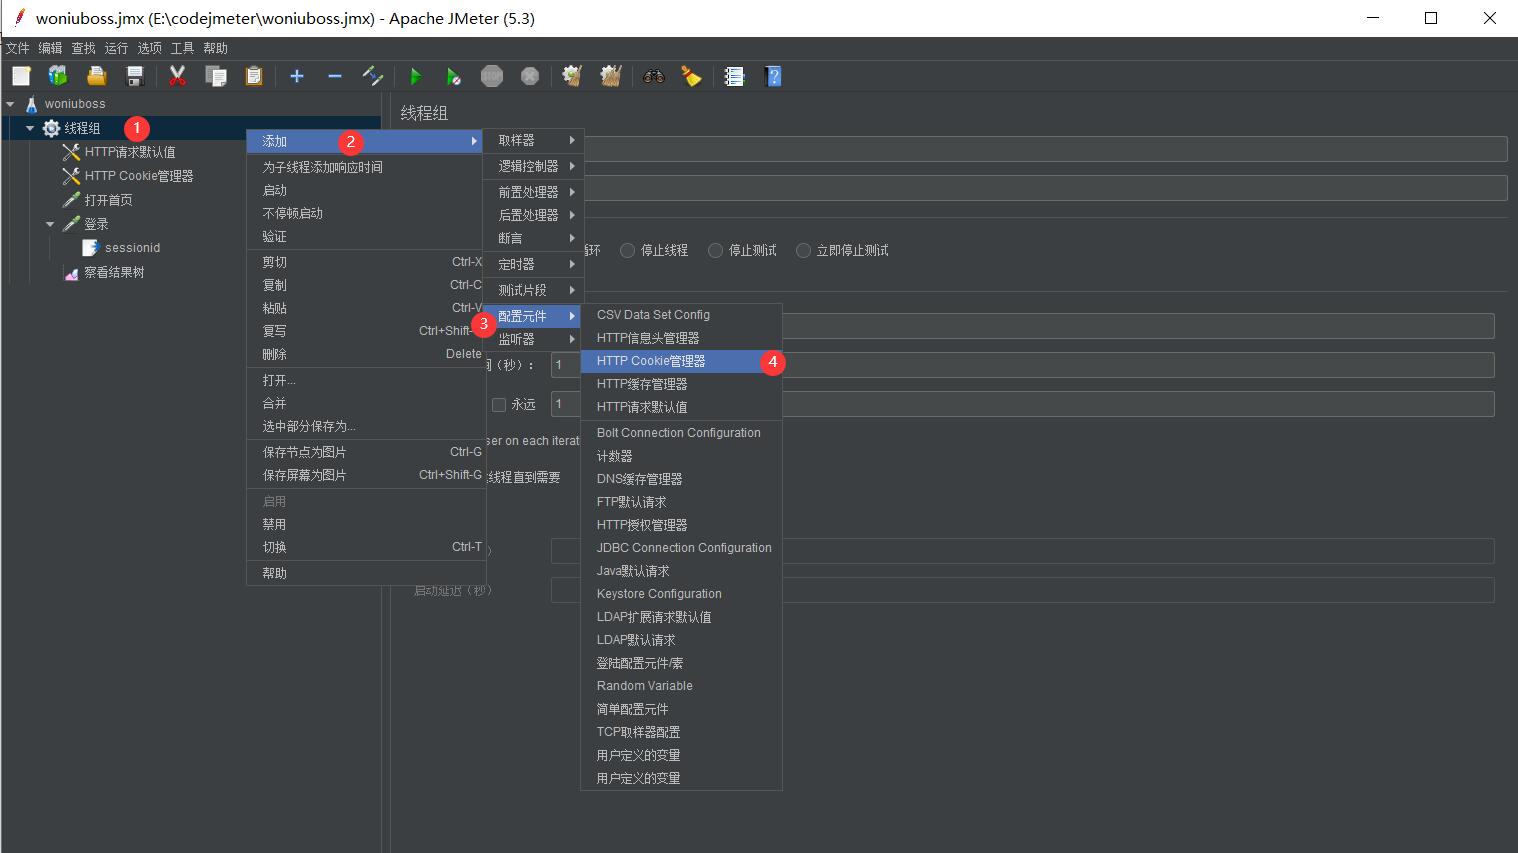
Task: Open the 后置处理器 submenu
Action: (533, 215)
